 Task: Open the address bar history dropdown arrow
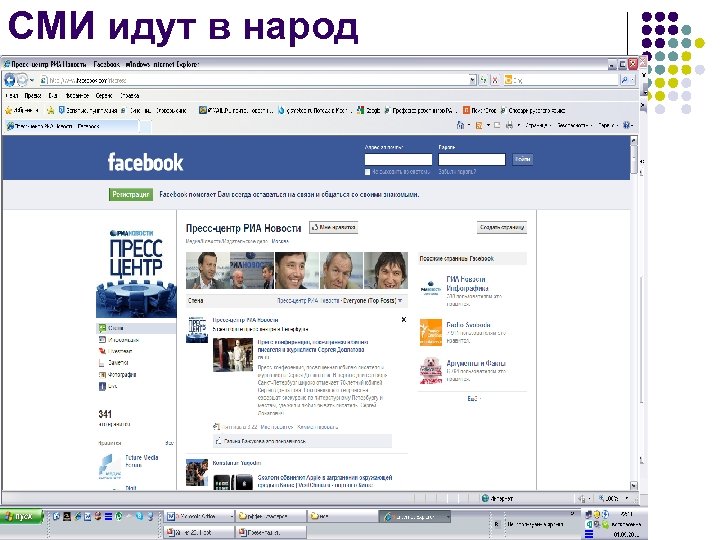click(x=472, y=80)
